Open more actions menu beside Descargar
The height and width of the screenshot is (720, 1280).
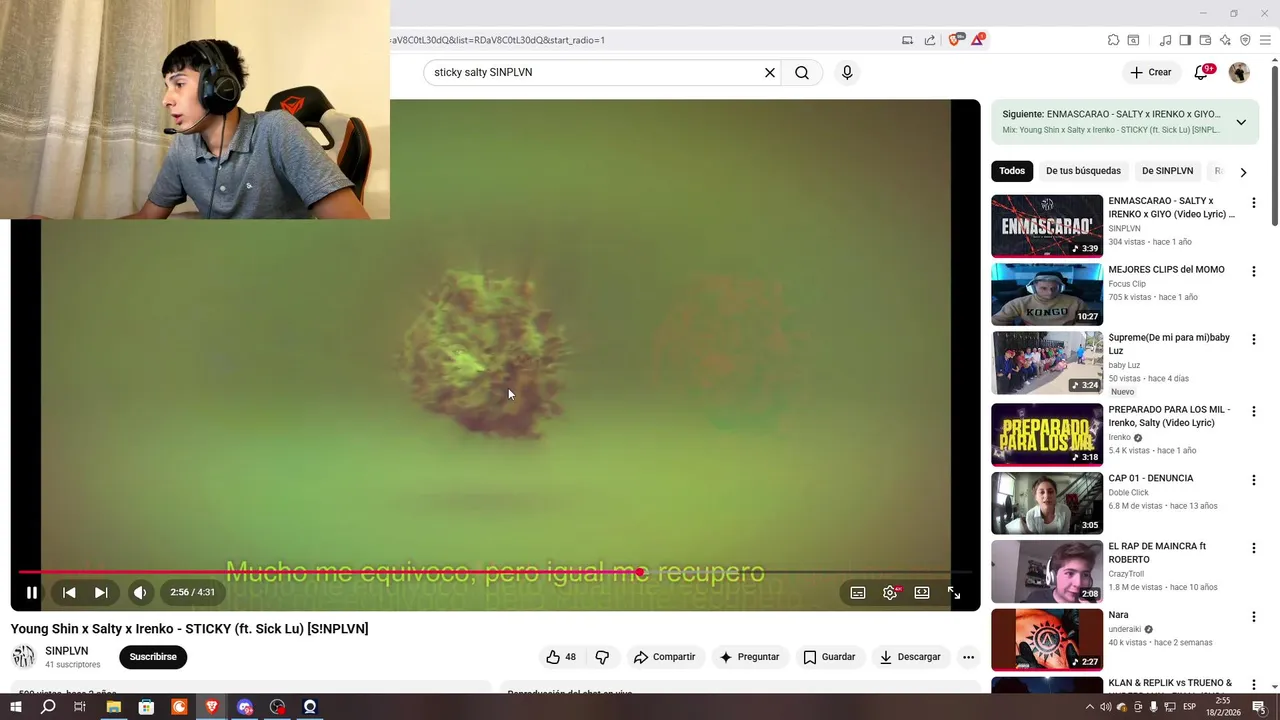click(968, 657)
